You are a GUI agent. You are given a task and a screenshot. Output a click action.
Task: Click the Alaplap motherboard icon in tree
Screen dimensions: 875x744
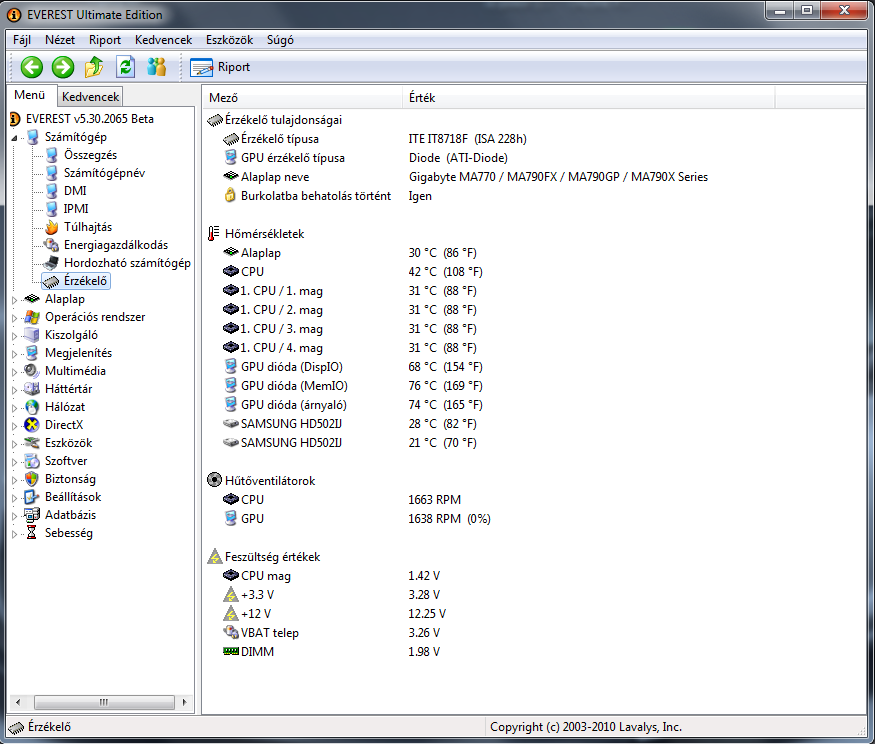(x=32, y=299)
